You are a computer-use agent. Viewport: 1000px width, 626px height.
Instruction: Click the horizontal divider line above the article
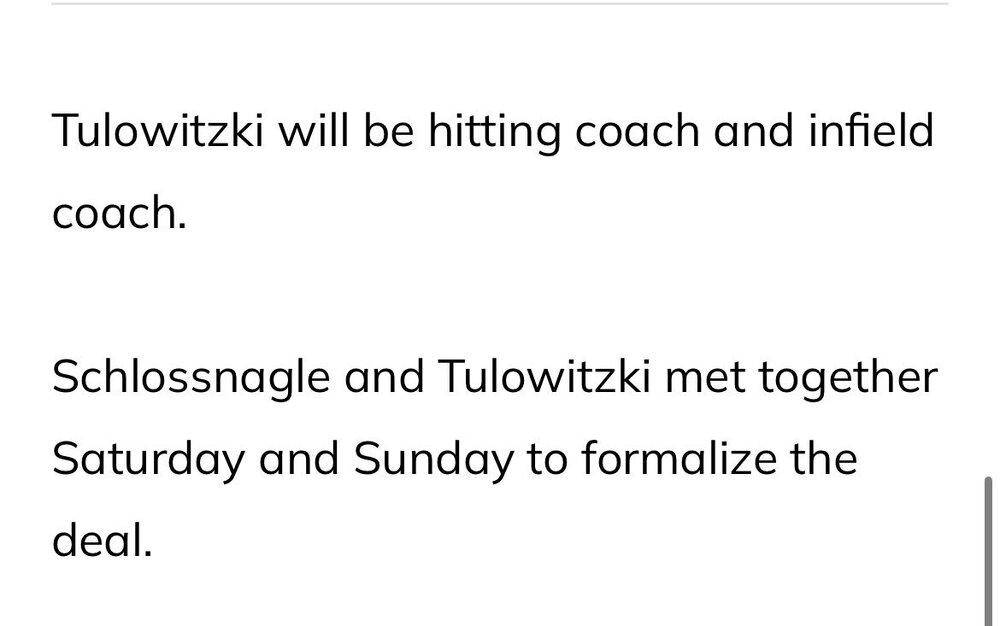coord(500,4)
